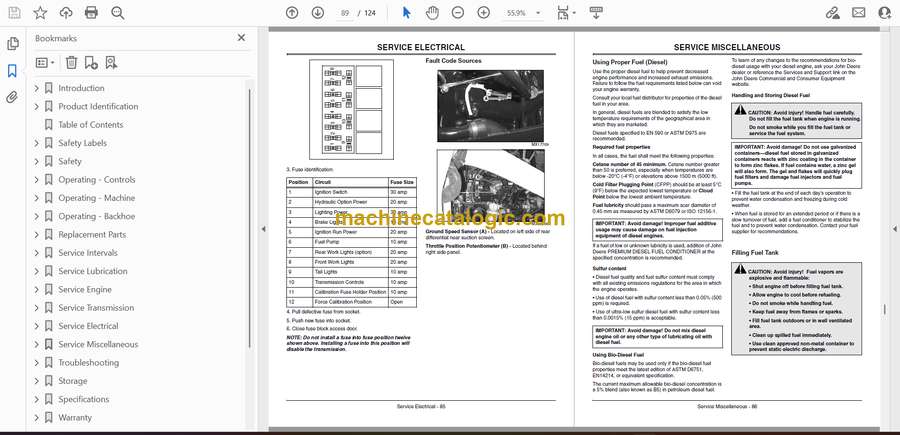Click the 'Fault Code Sources' heading
Image resolution: width=900 pixels, height=435 pixels.
coord(453,61)
